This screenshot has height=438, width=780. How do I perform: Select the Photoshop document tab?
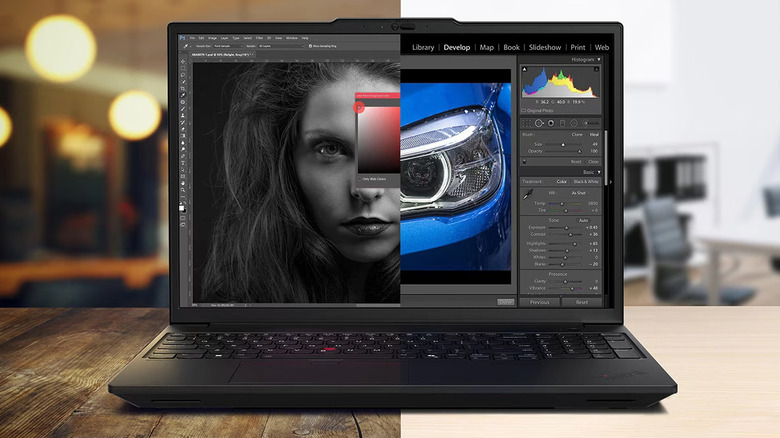(x=223, y=54)
